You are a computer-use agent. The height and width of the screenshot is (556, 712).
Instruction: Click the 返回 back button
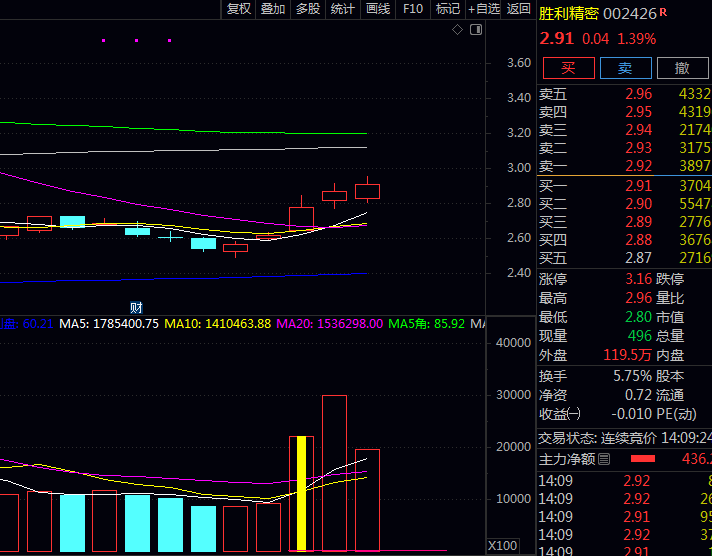[x=518, y=9]
